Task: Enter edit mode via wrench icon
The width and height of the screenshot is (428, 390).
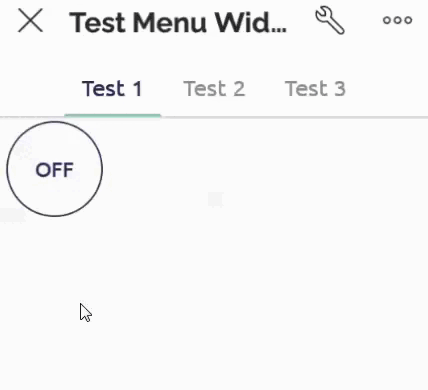Action: (330, 20)
